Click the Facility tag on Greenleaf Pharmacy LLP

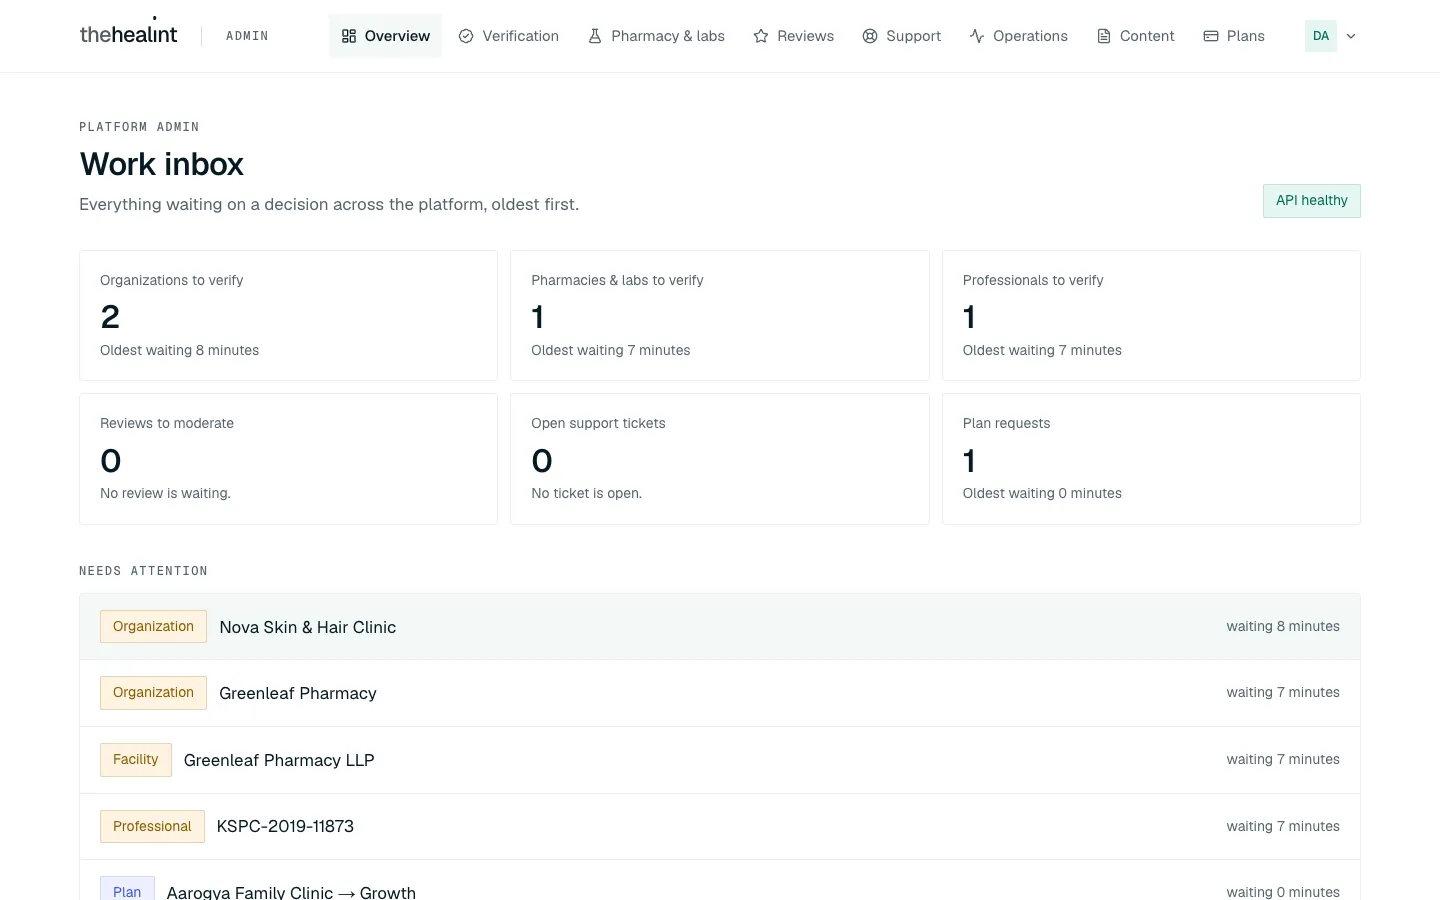pos(136,760)
